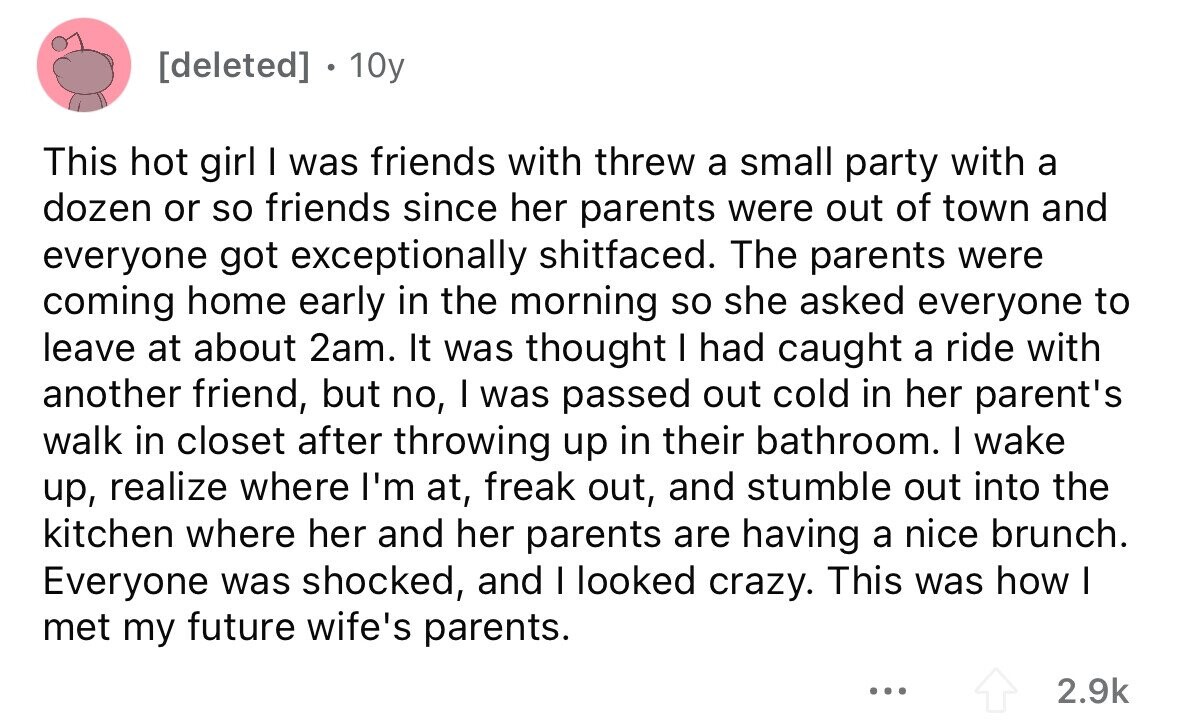Select the line starting 'another friend, but no'

pos(583,395)
